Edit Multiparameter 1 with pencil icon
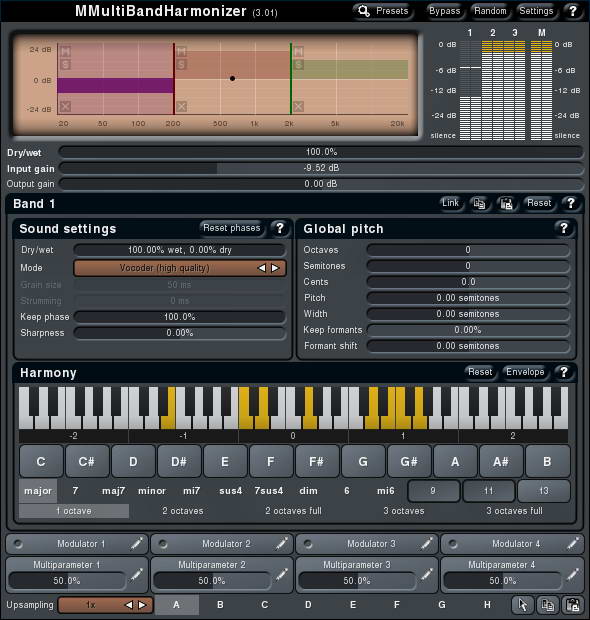590x620 pixels. 136,575
